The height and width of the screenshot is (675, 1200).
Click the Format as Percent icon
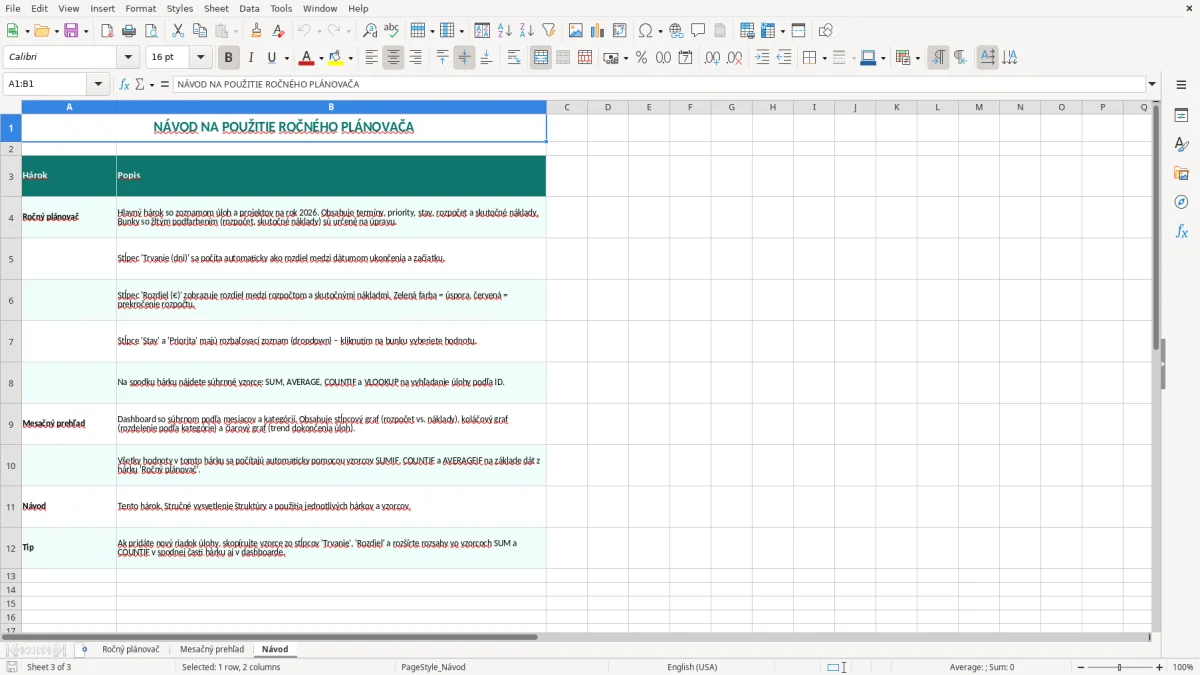[x=641, y=58]
